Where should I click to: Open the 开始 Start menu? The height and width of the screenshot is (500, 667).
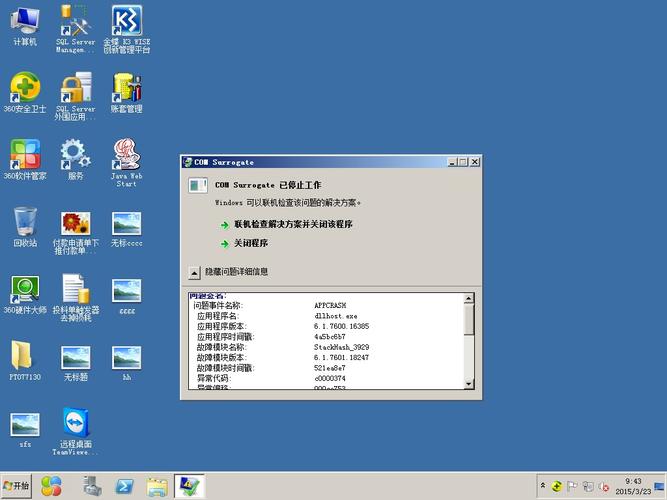[x=17, y=486]
